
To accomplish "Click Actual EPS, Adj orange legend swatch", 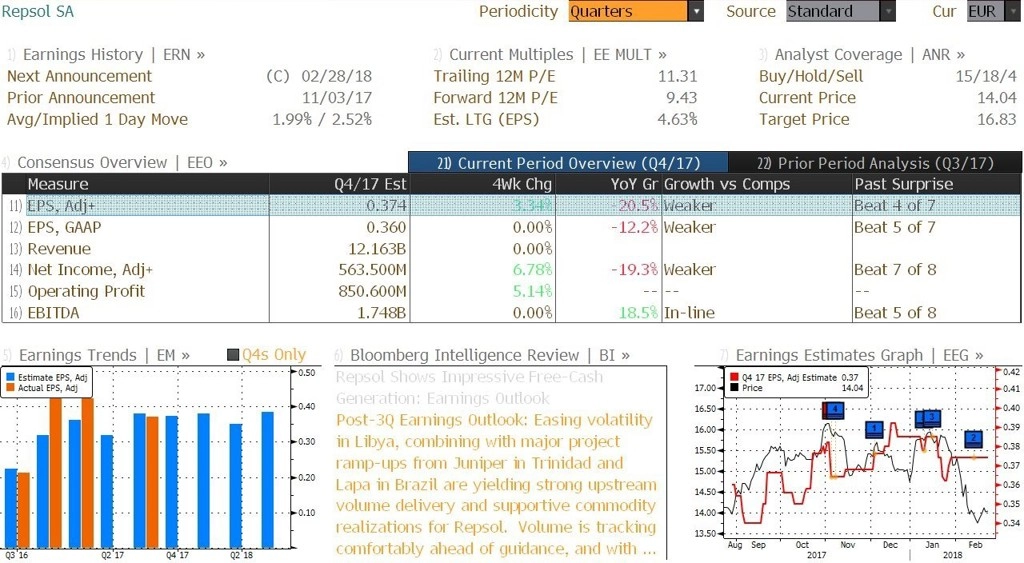I will click(10, 388).
